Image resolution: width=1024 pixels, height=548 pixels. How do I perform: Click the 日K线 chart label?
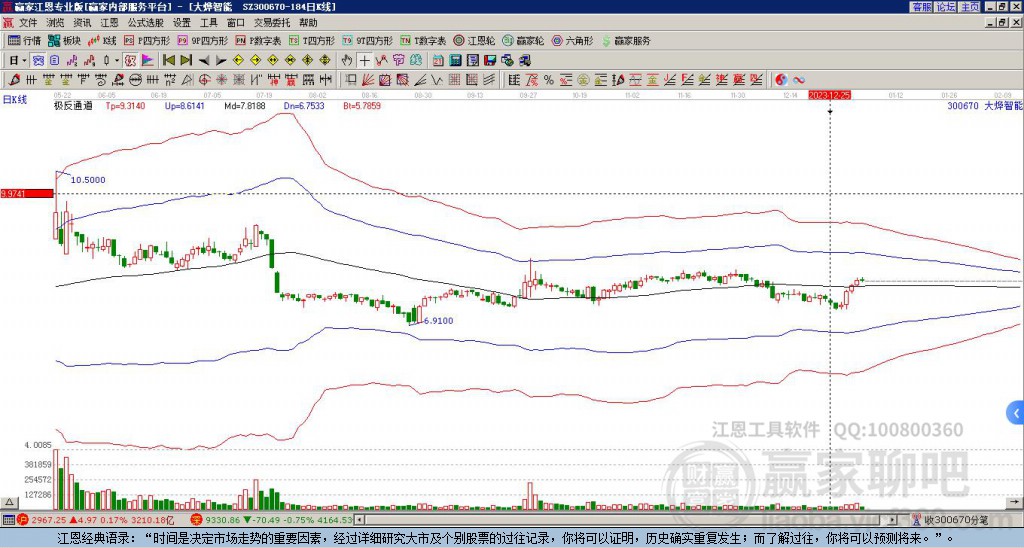click(x=15, y=100)
